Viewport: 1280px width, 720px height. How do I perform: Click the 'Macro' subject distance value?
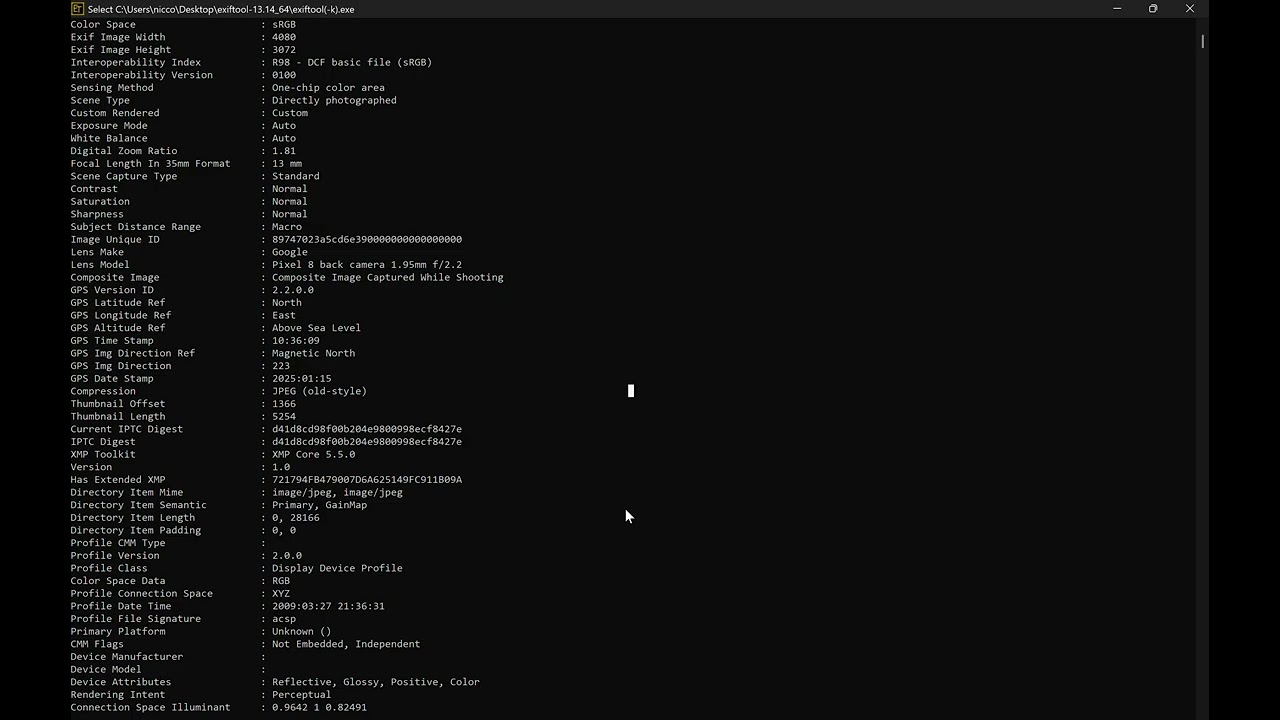[287, 227]
